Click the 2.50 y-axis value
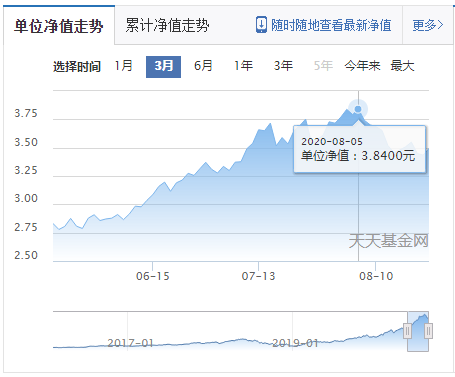The width and height of the screenshot is (455, 377). 26,255
